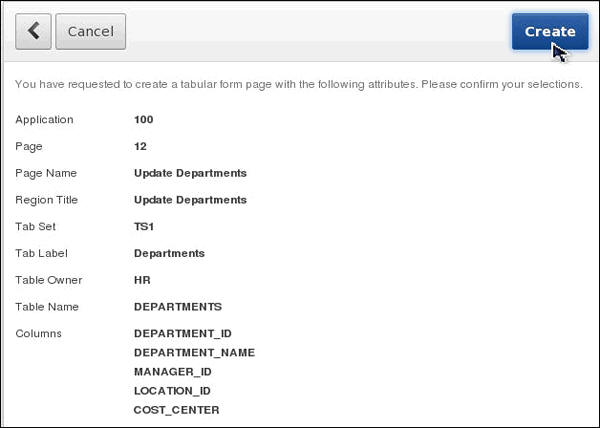Click the Page Name value Update Departments

(190, 173)
